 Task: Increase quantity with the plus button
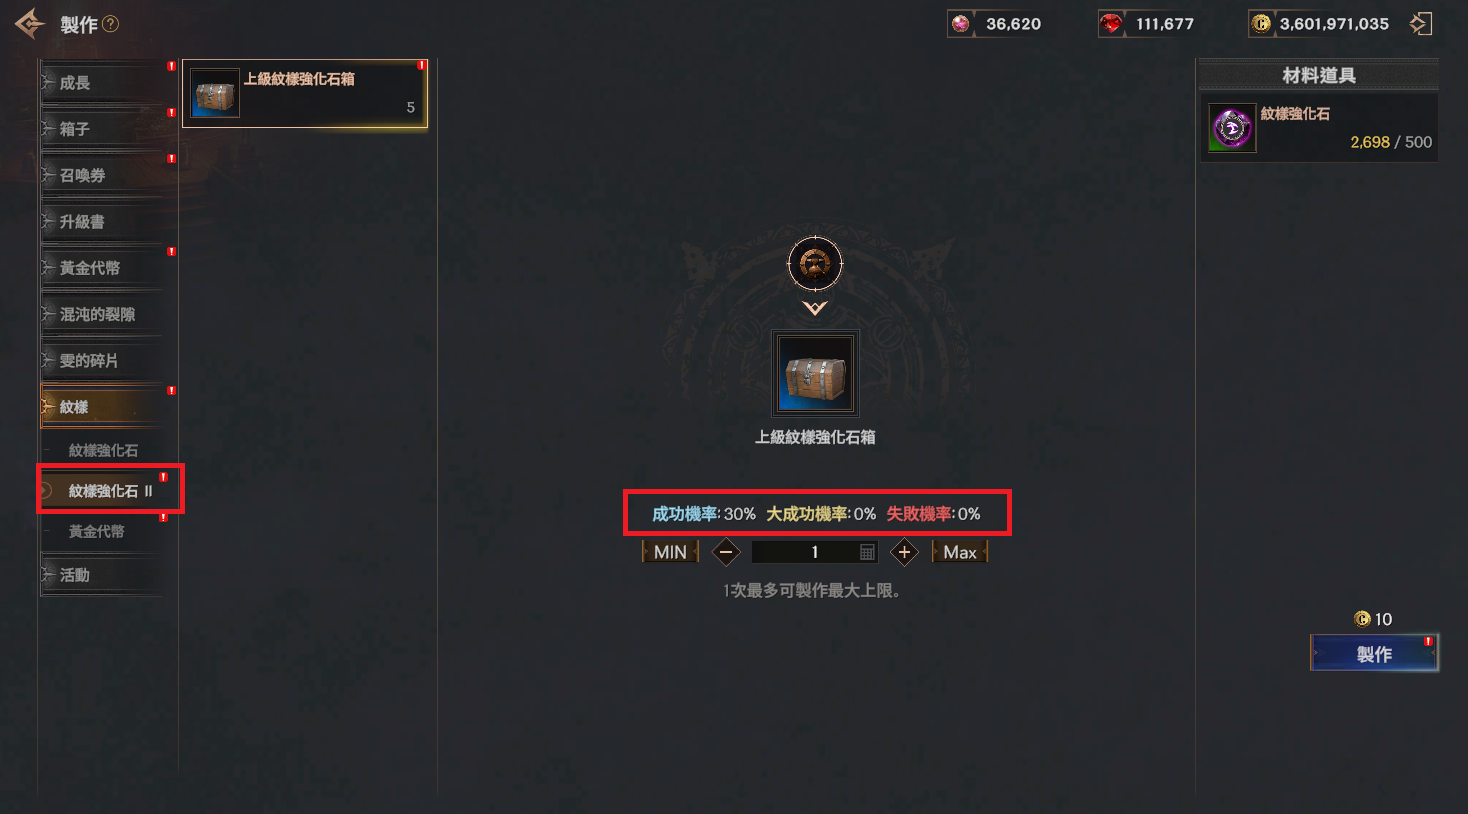point(904,552)
